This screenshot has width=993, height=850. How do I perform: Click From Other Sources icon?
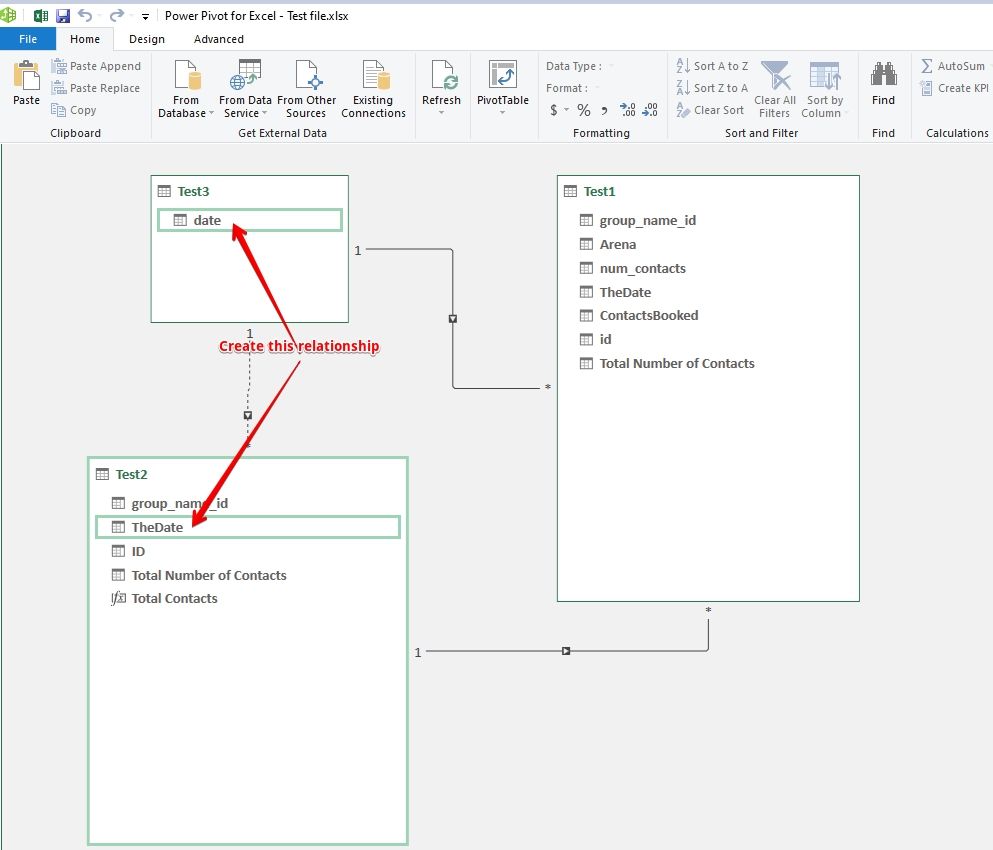pos(307,75)
